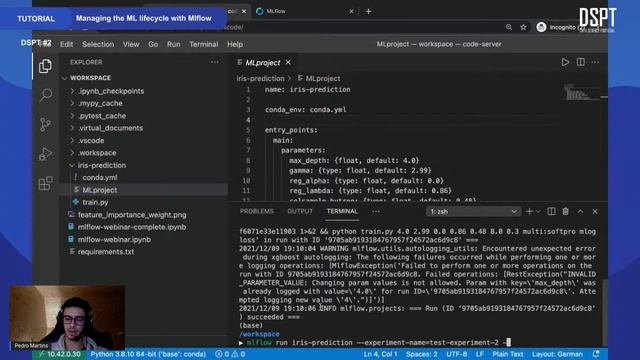
Task: Open editor More Actions menu
Action: tap(595, 62)
